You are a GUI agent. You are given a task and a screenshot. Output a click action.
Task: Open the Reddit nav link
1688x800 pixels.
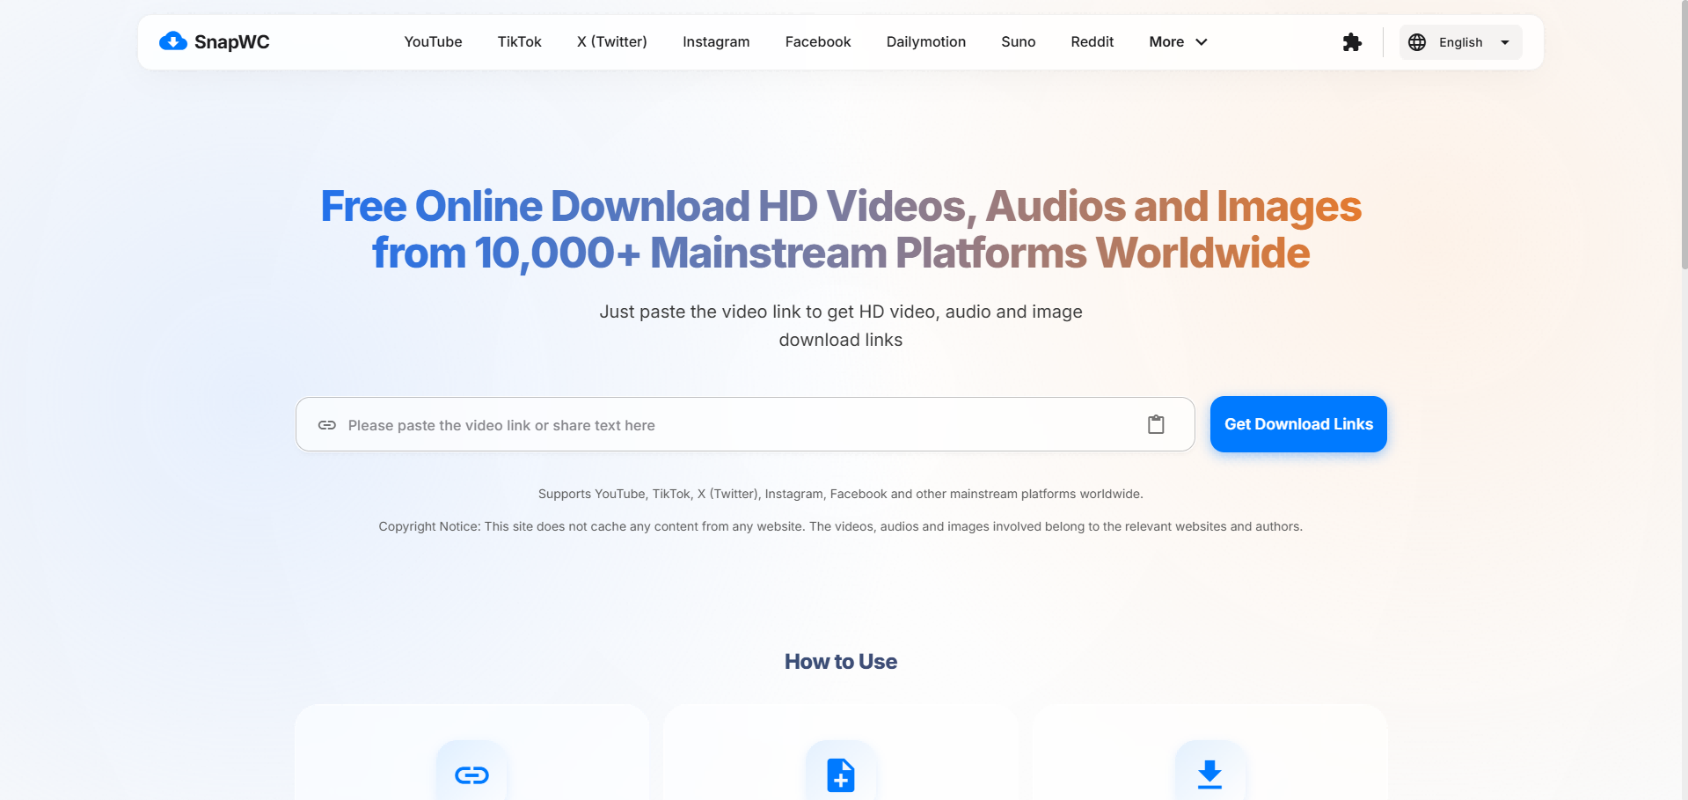tap(1092, 42)
